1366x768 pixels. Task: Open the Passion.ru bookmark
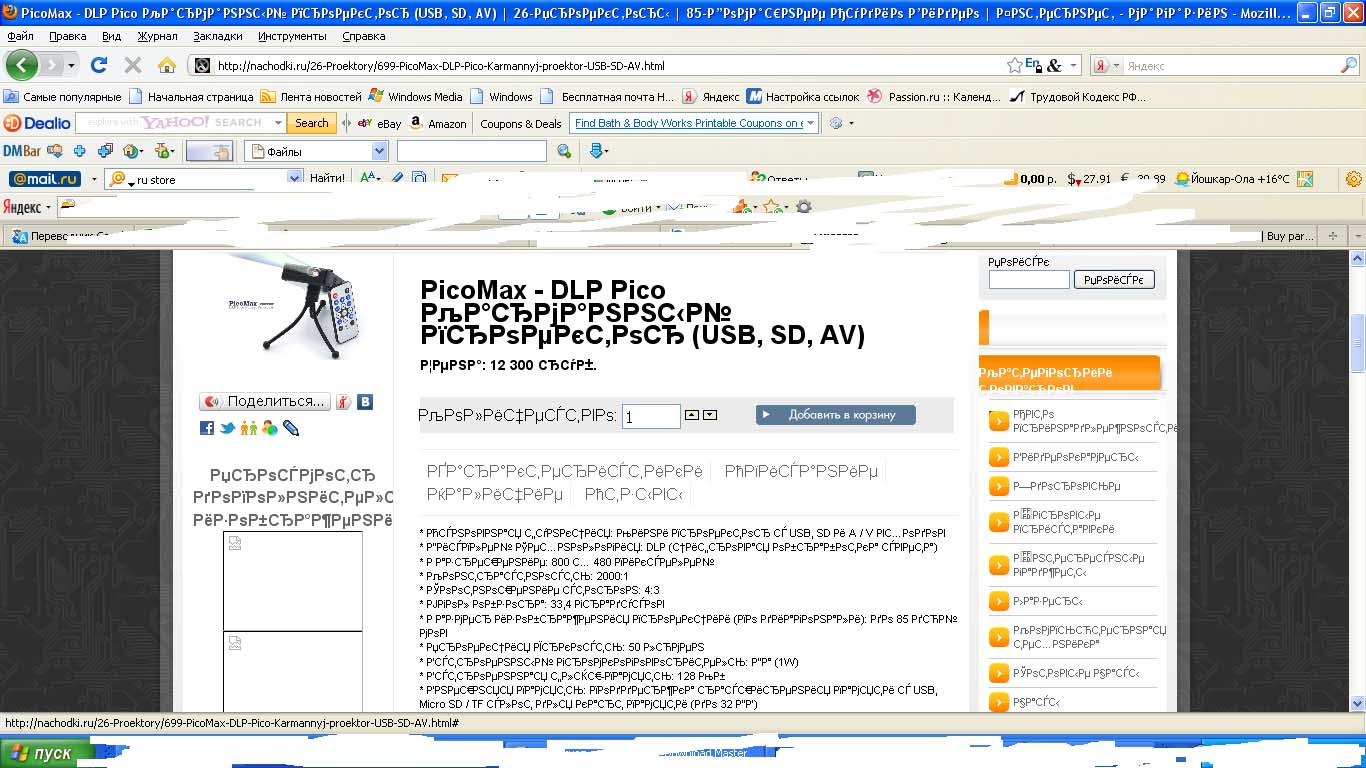934,97
